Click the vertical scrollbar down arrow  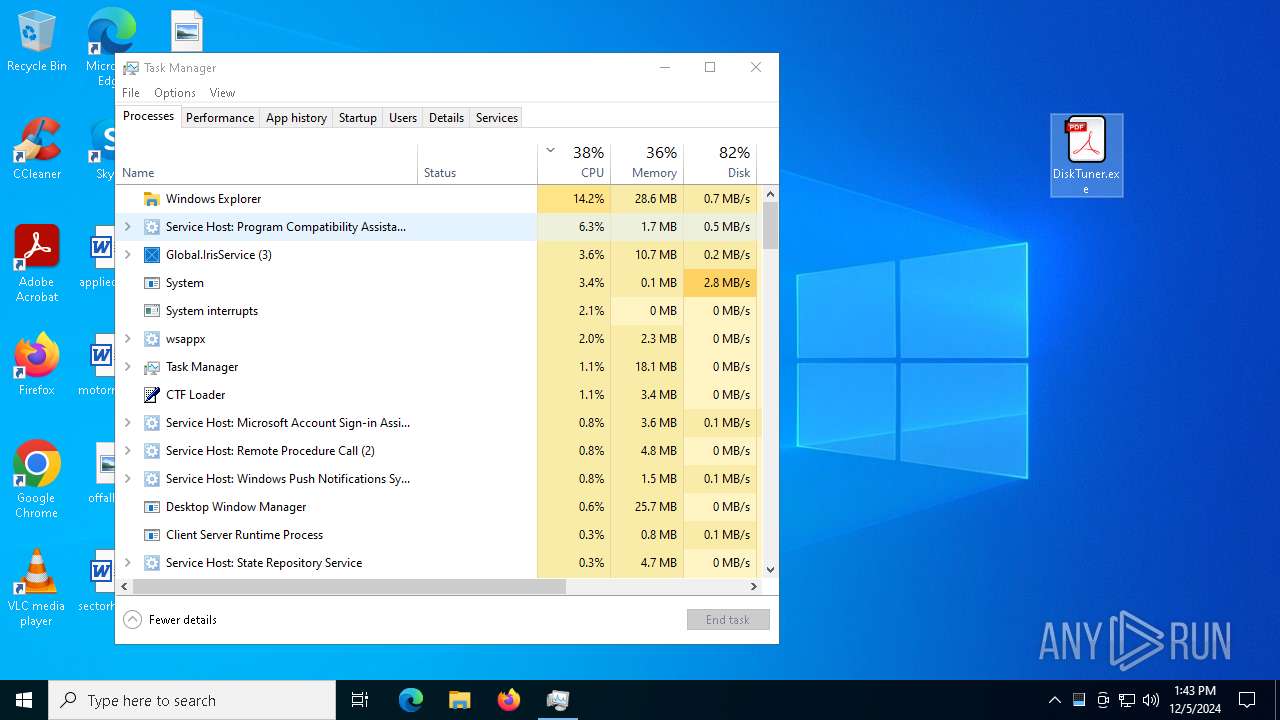[770, 569]
